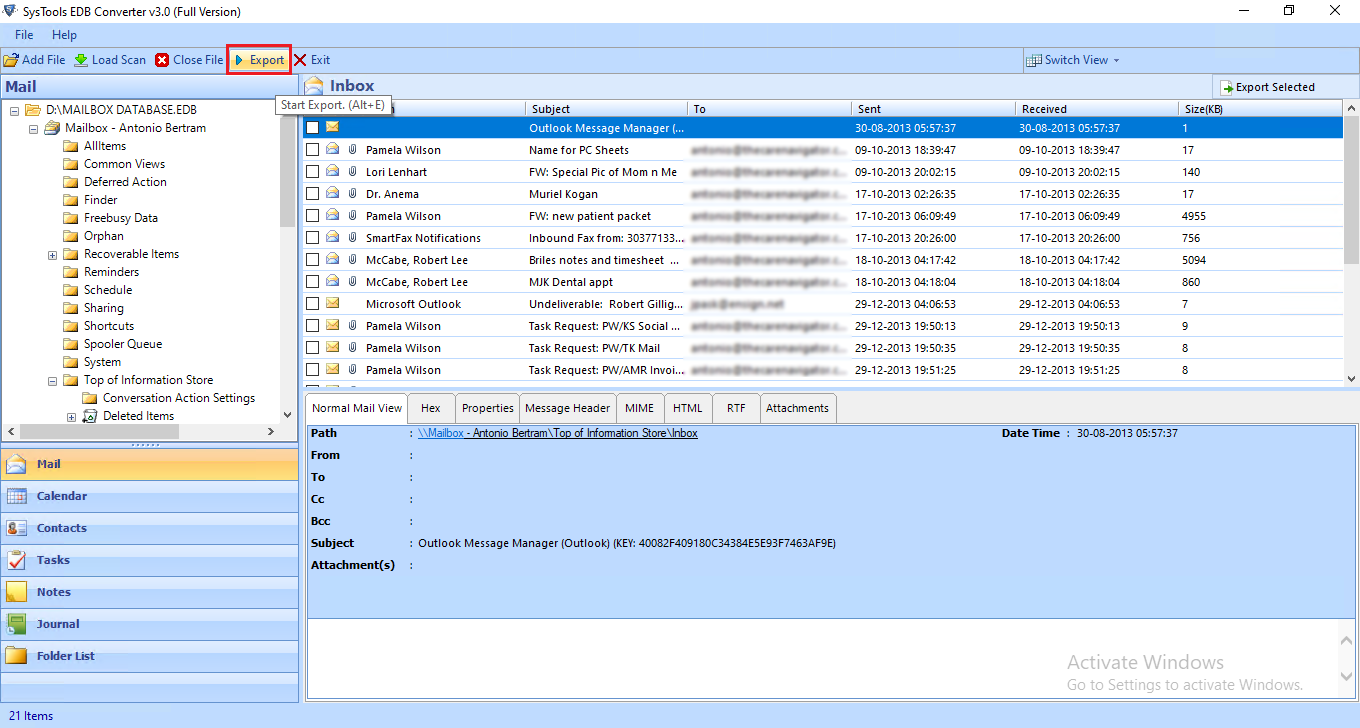Click the Close File red icon
The width and height of the screenshot is (1360, 728).
[x=162, y=60]
